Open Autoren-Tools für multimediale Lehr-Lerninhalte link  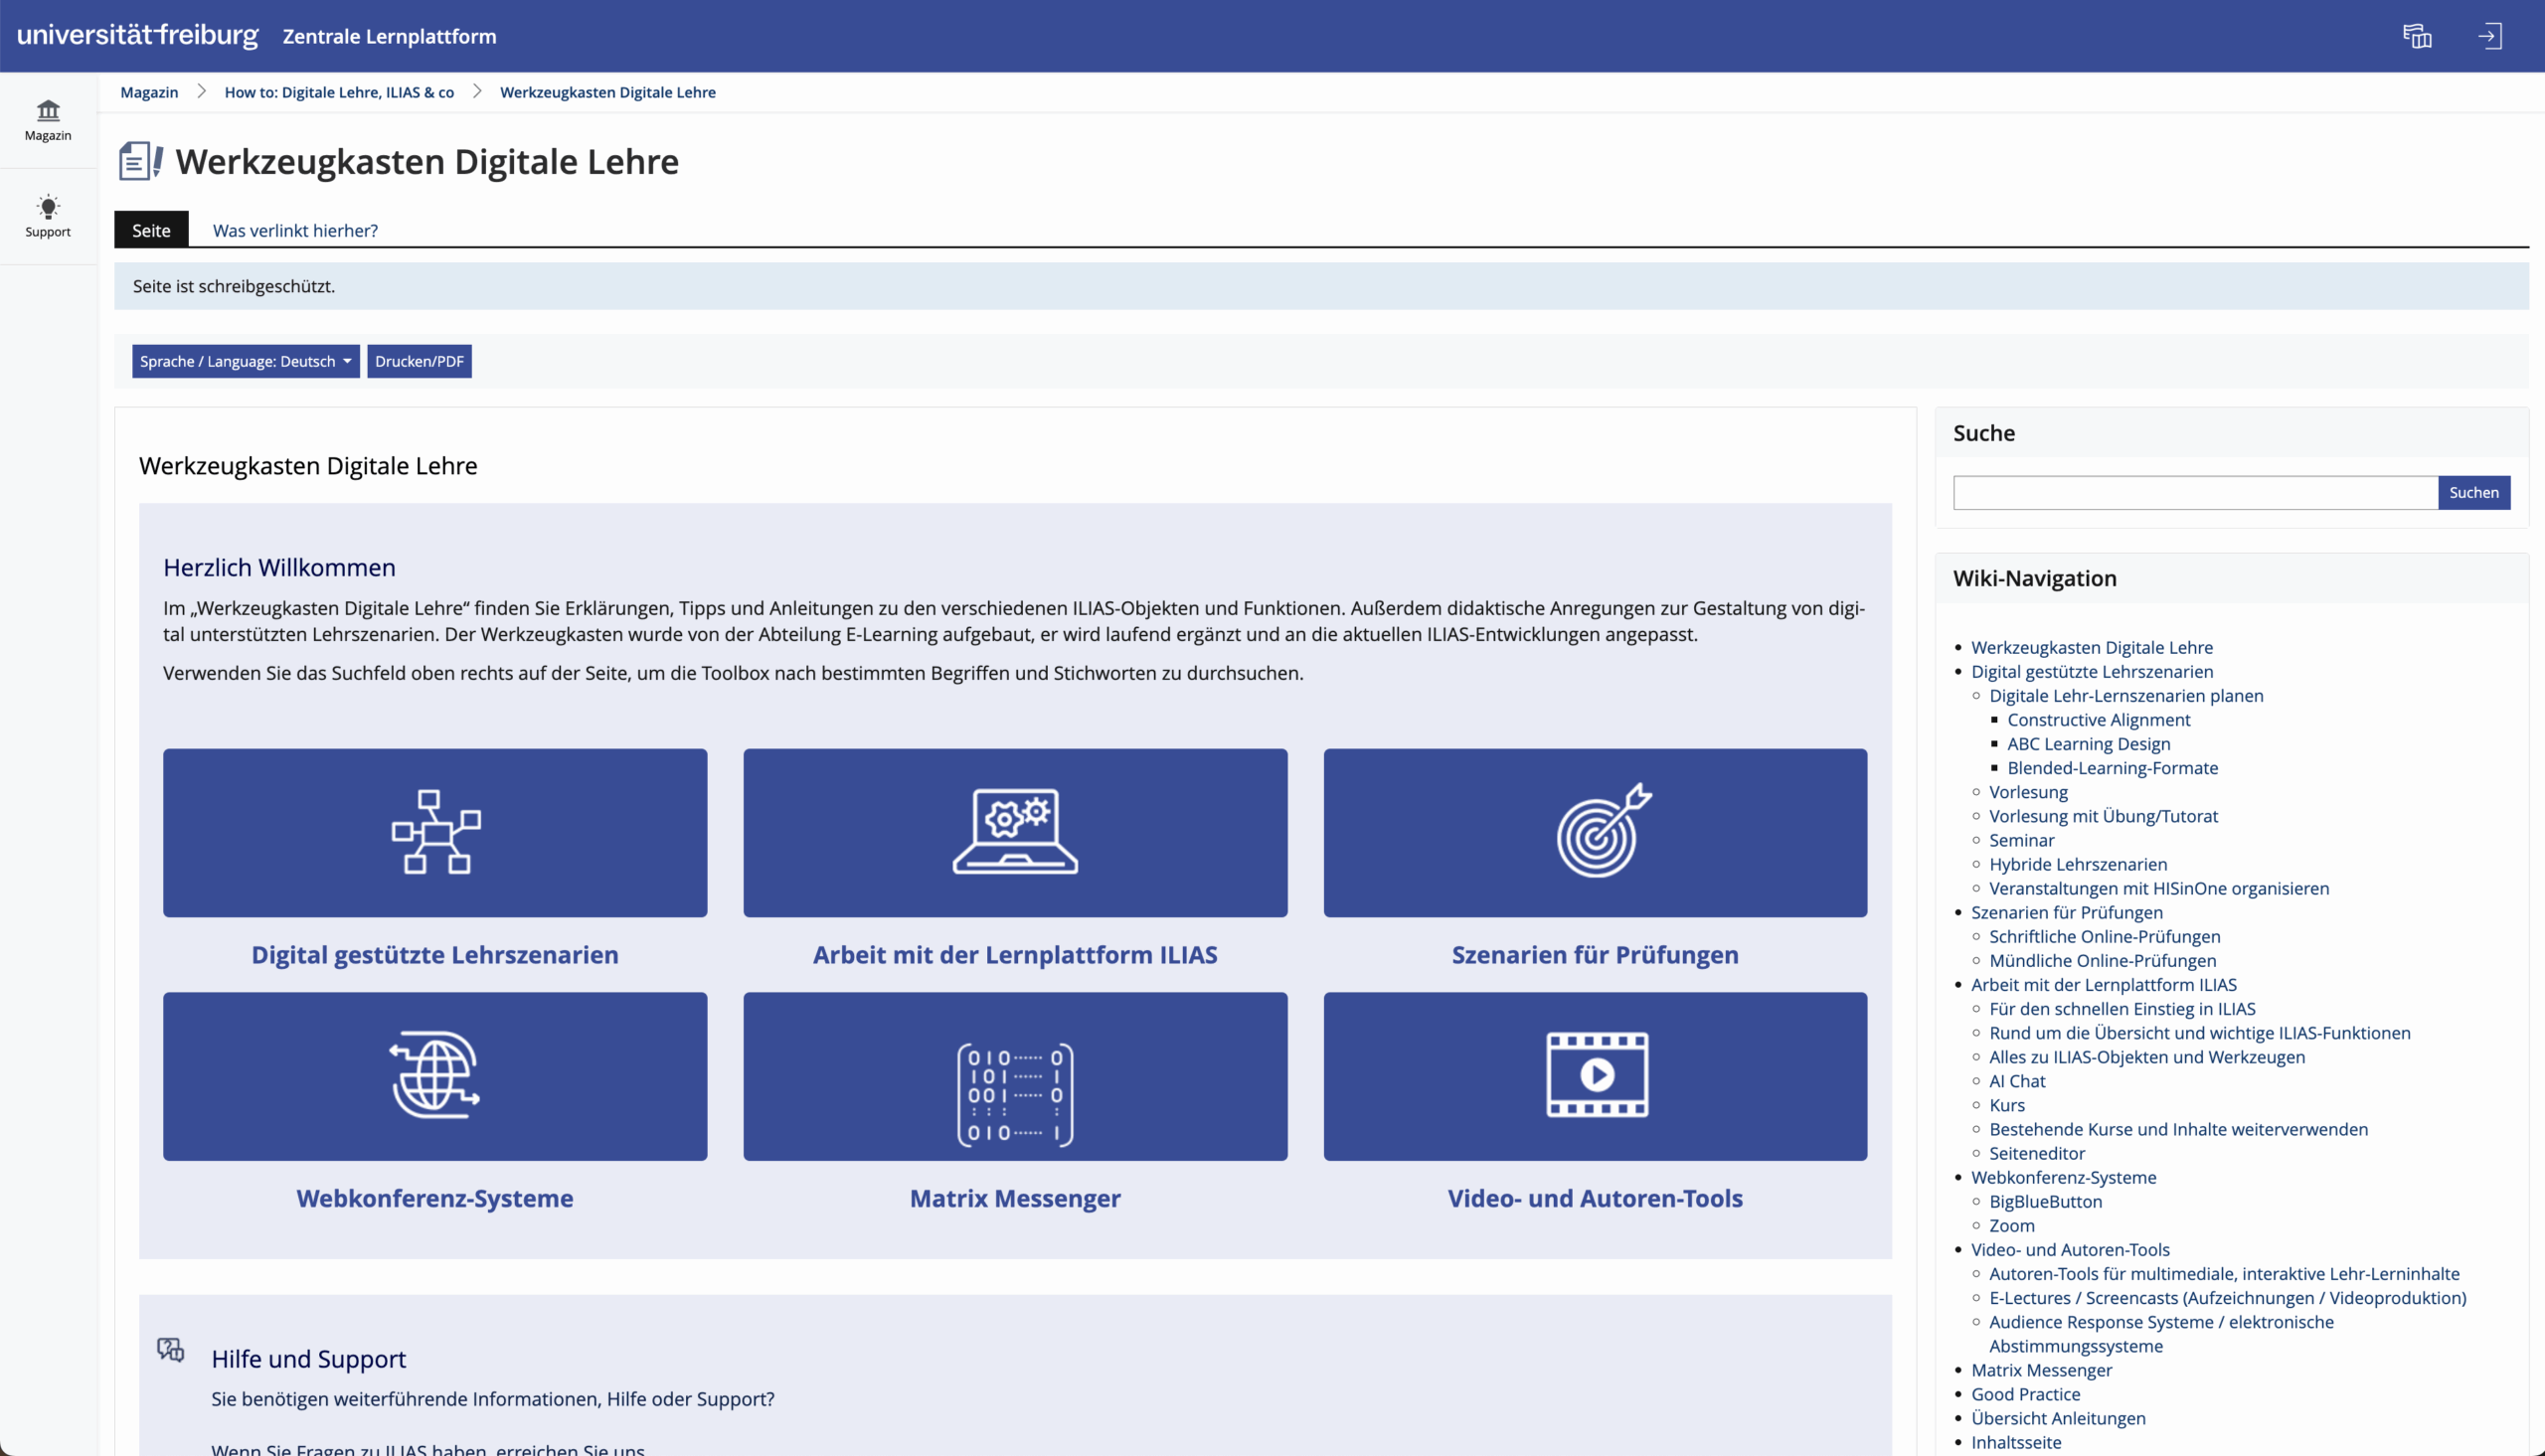2224,1273
